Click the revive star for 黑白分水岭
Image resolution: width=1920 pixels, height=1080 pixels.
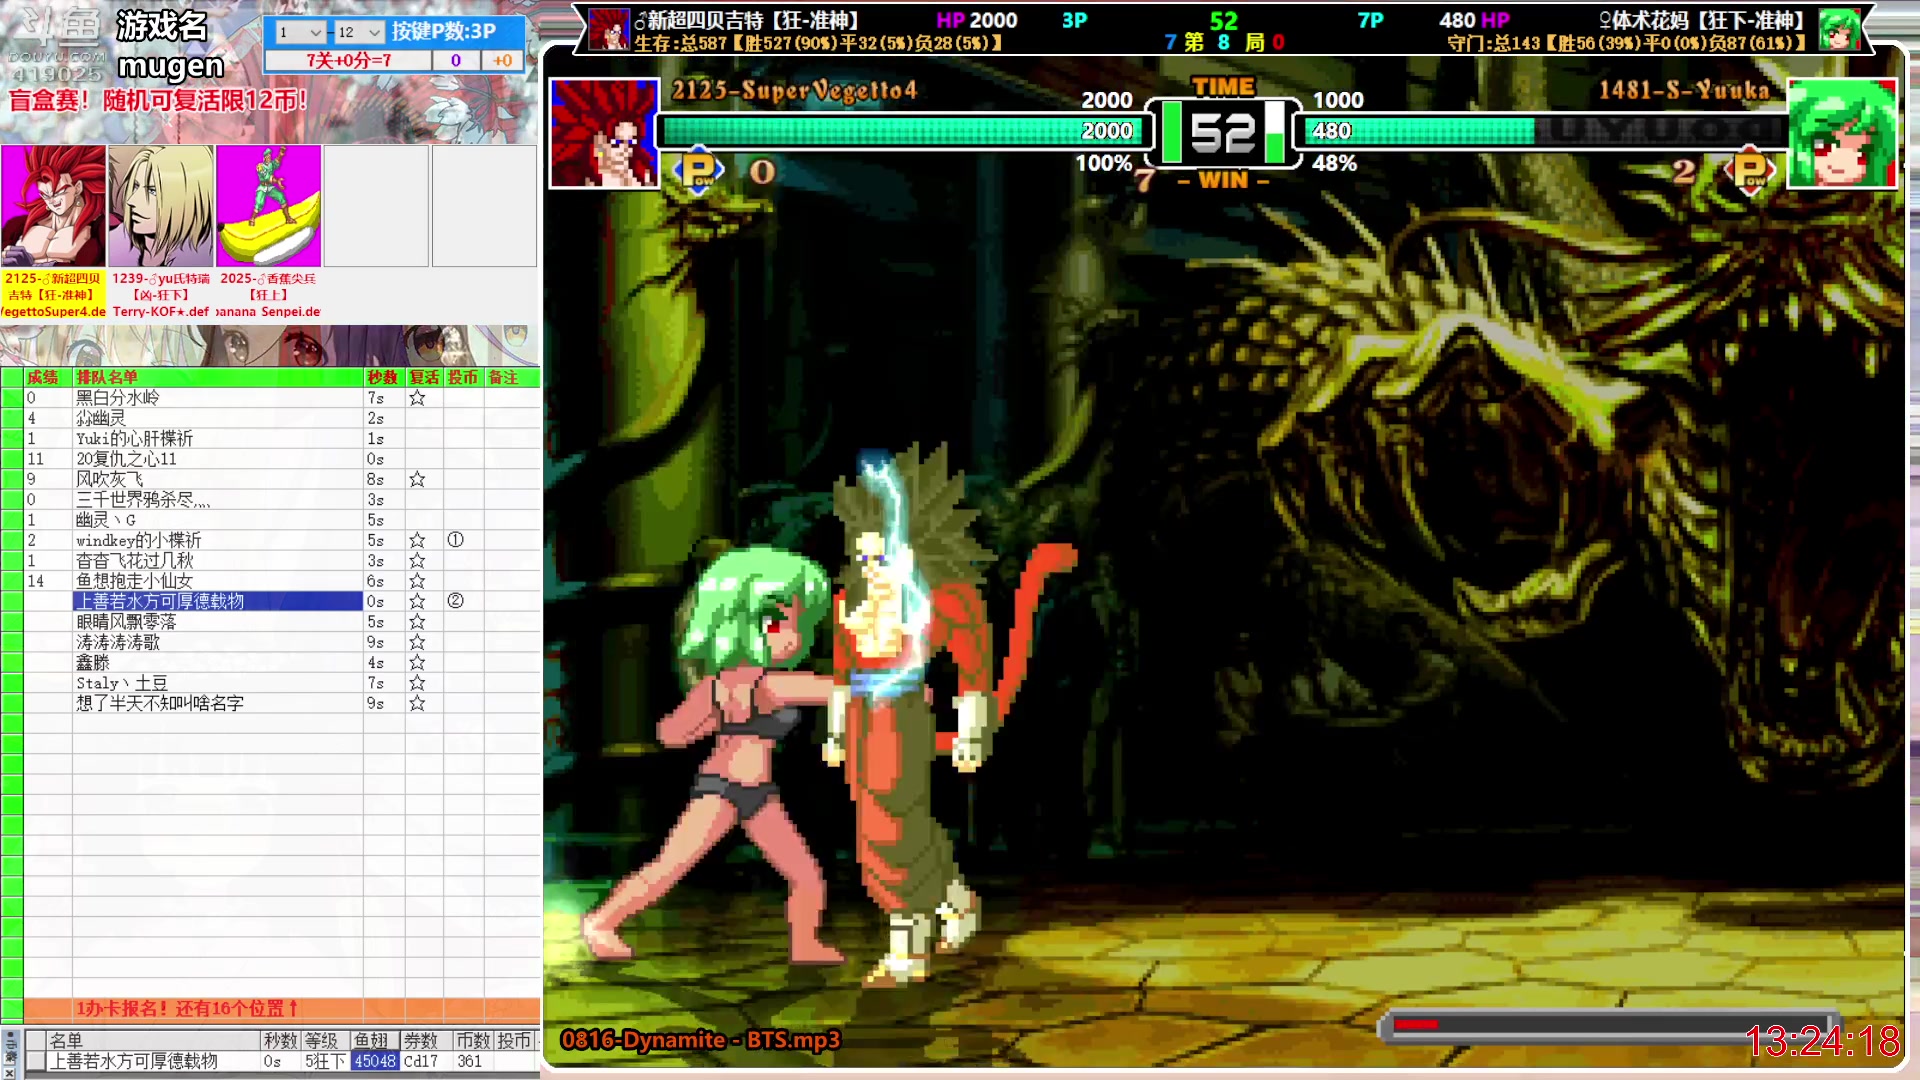[x=417, y=398]
